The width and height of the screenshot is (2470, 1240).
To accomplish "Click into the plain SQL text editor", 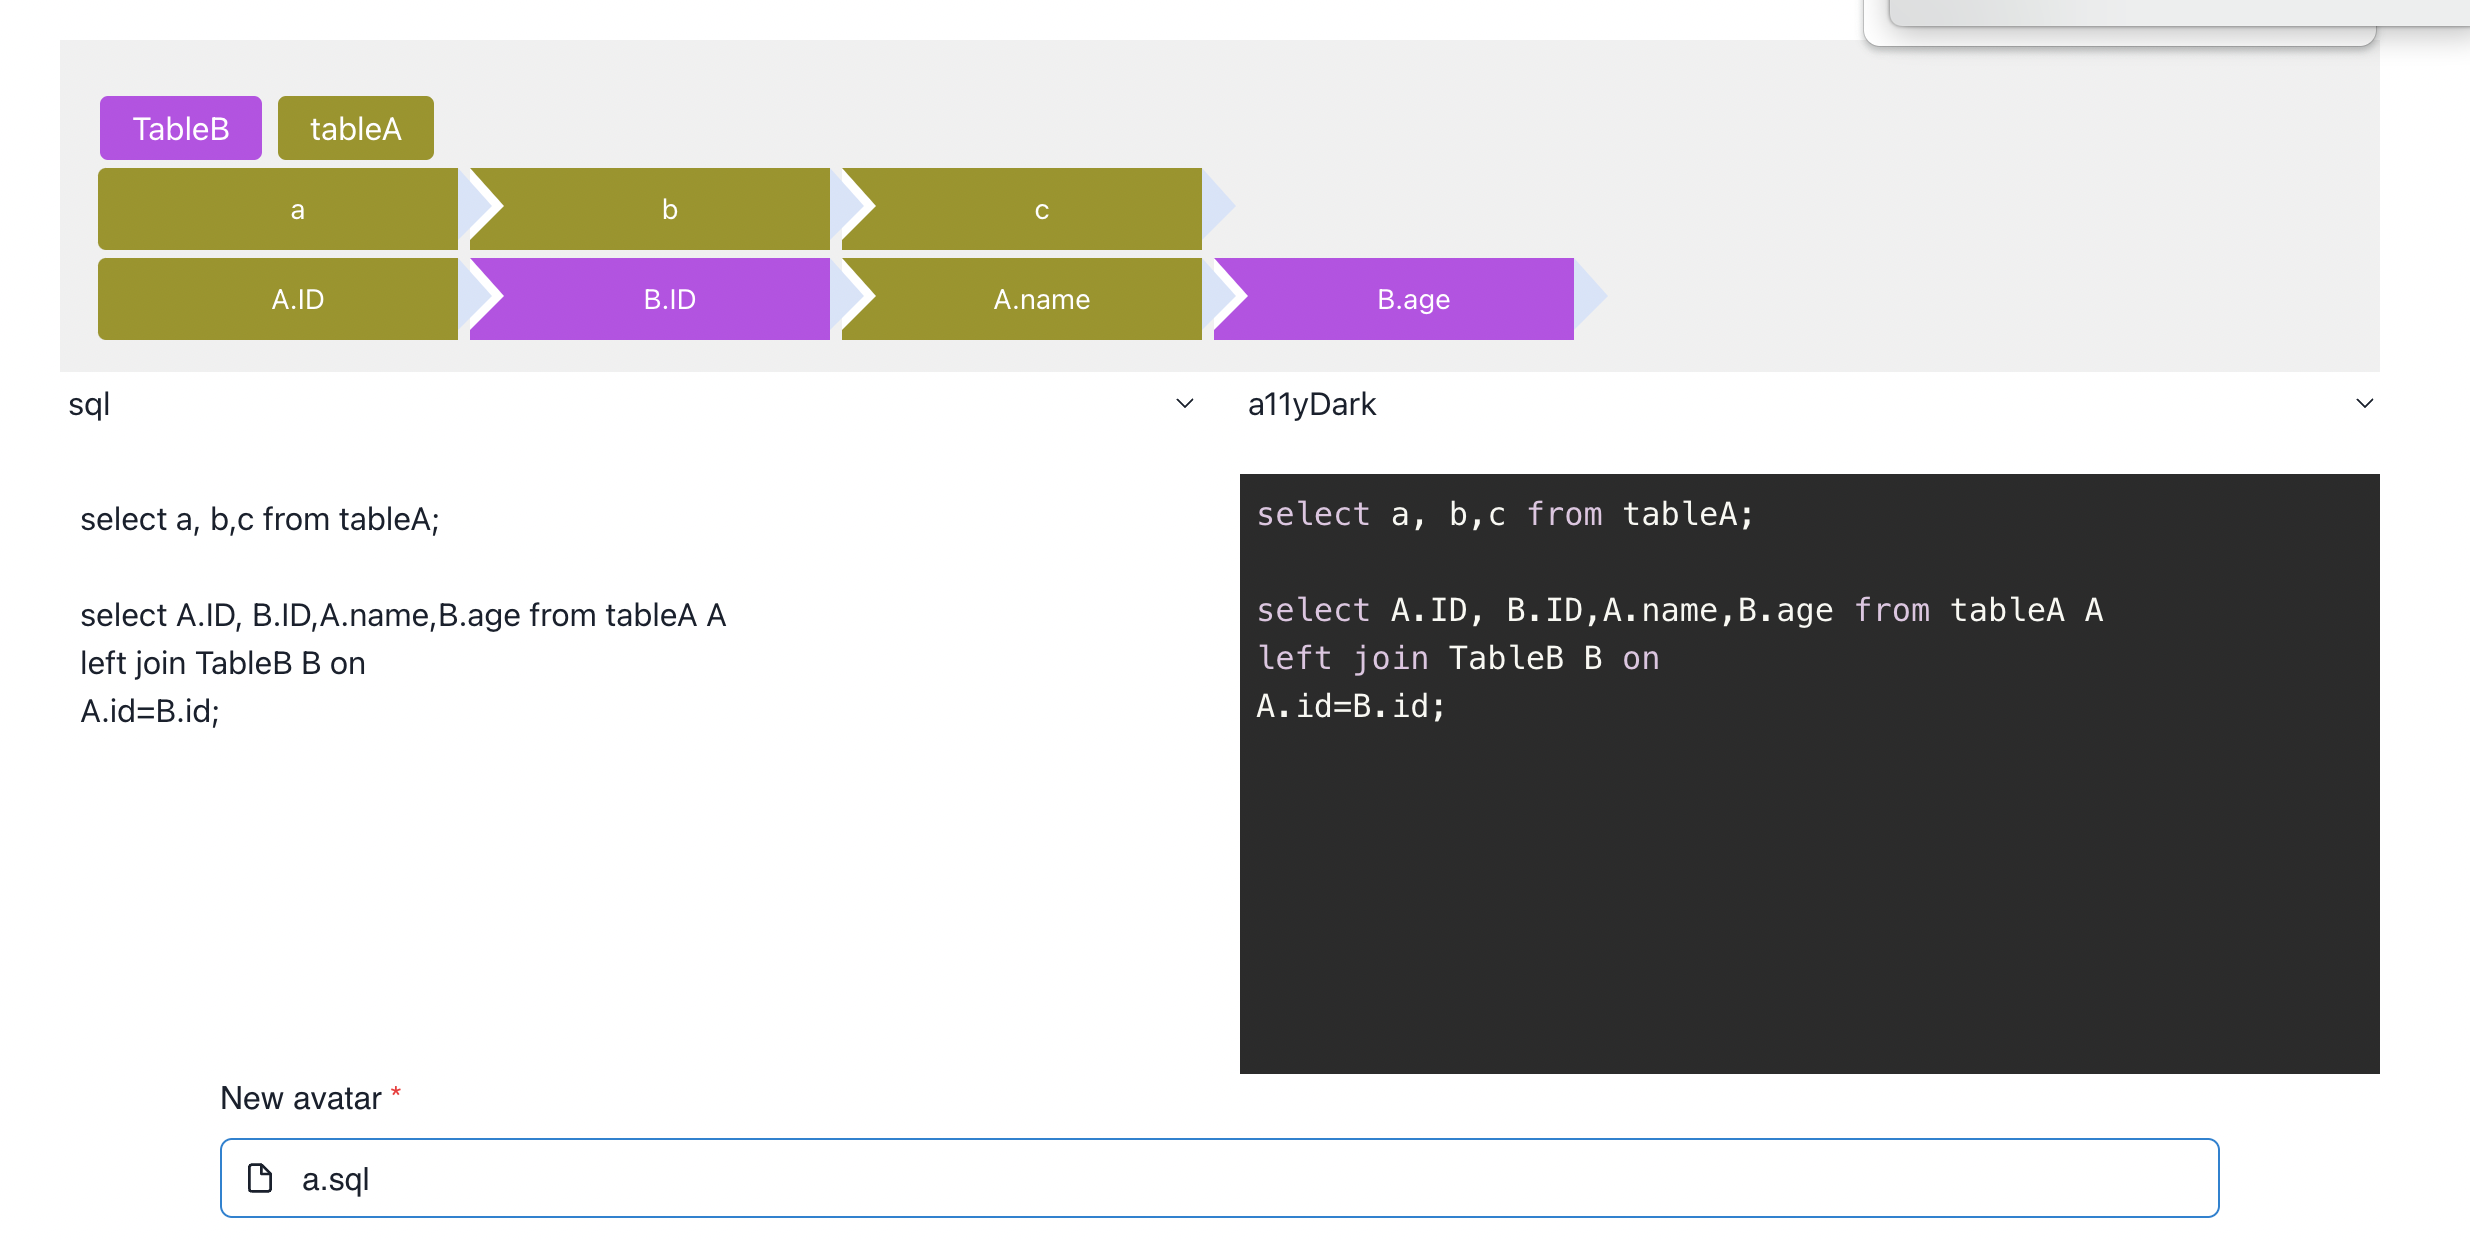I will [x=640, y=880].
